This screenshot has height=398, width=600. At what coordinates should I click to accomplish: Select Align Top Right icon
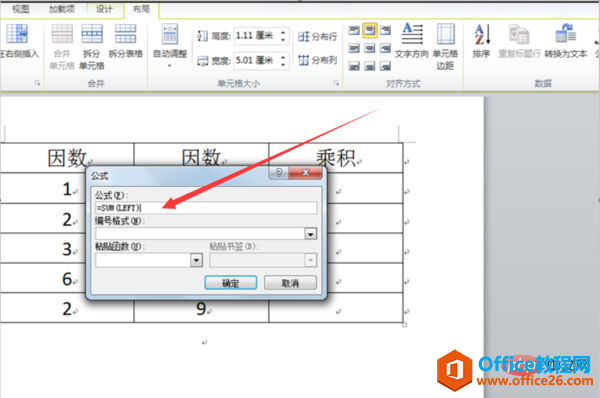click(x=385, y=30)
